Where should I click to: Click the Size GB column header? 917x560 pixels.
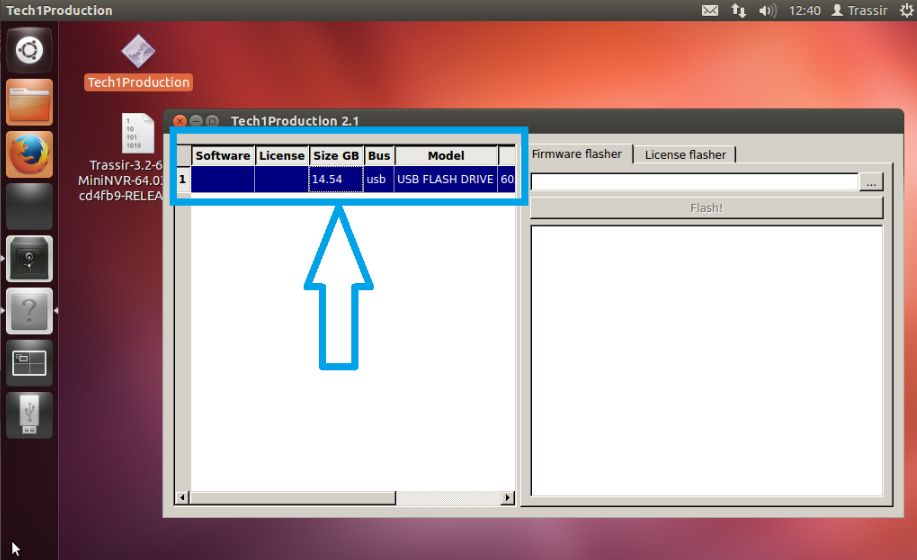tap(336, 155)
